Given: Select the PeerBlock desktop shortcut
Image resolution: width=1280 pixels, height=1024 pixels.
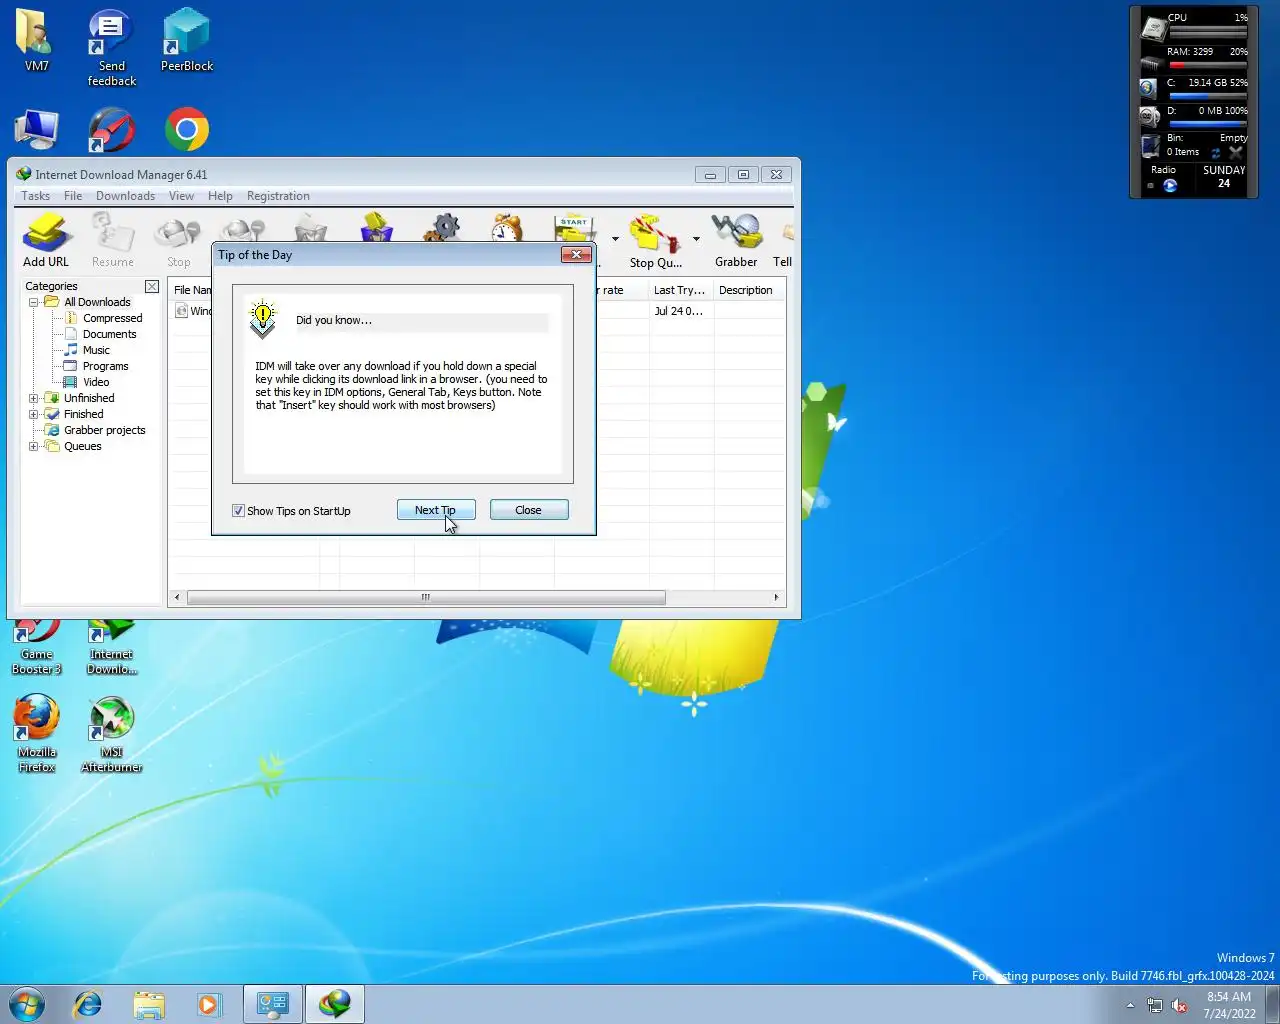Looking at the screenshot, I should coord(187,40).
